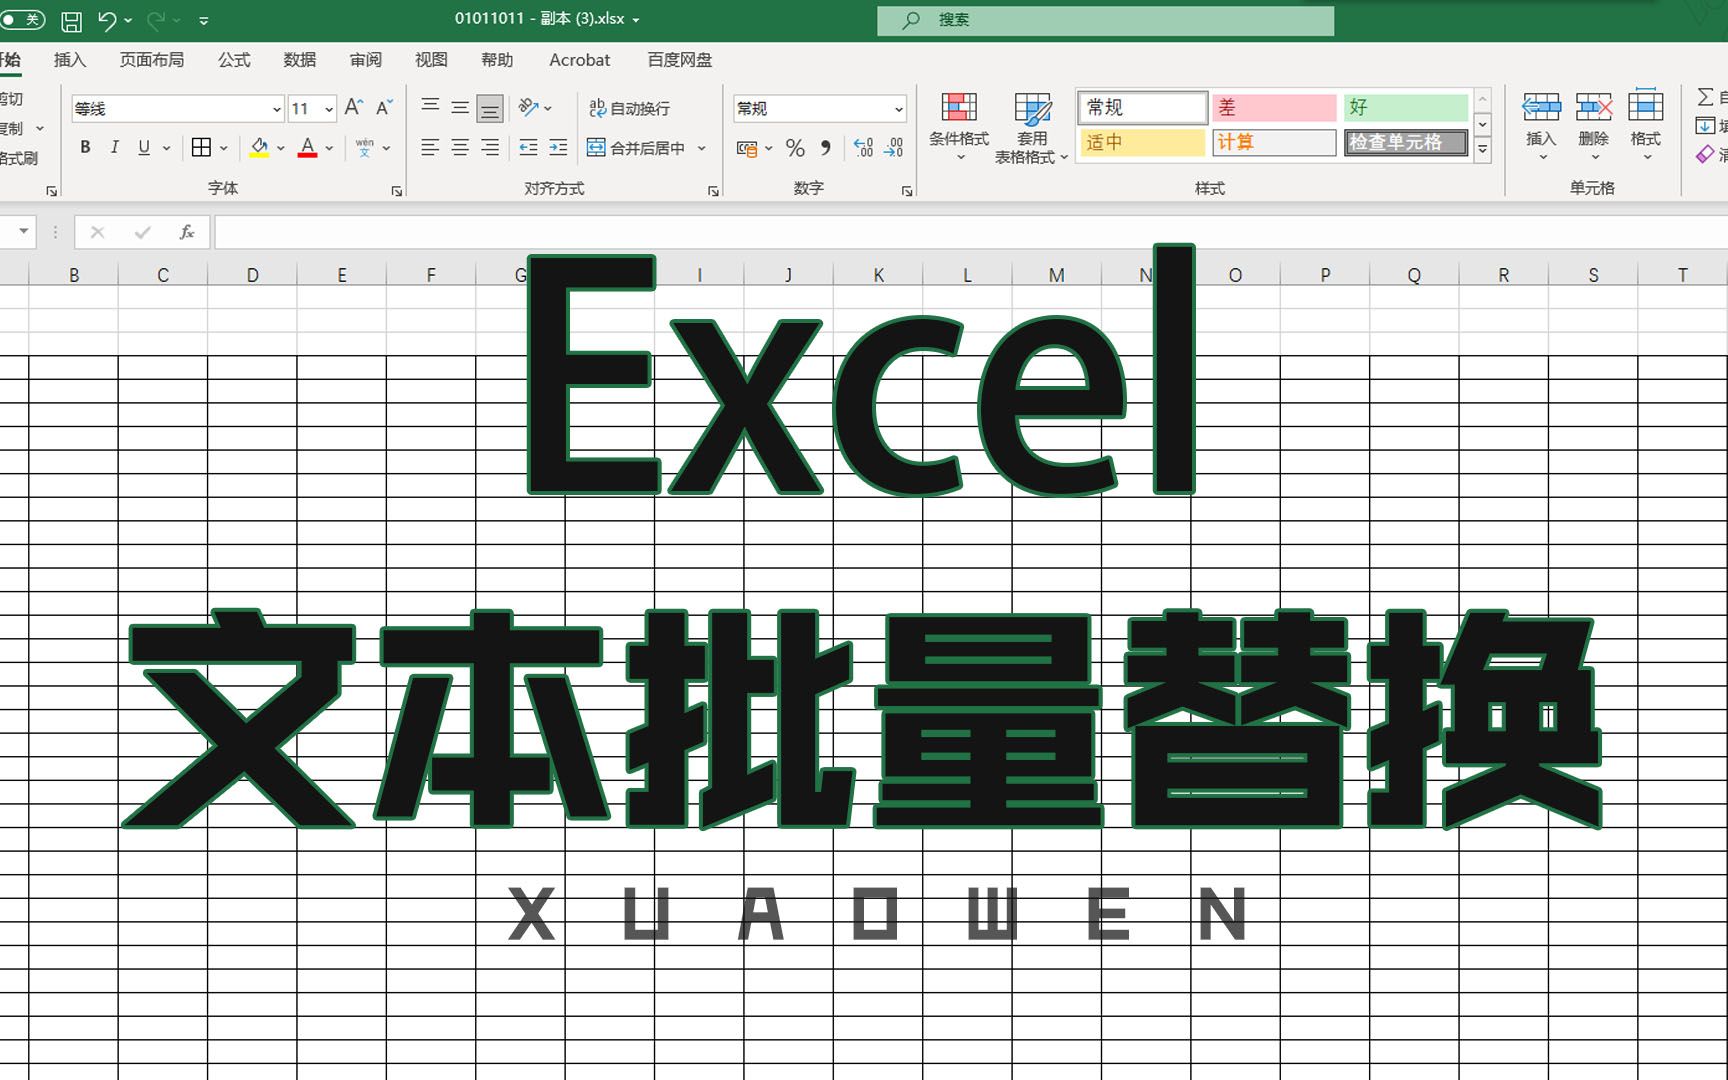1728x1080 pixels.
Task: Click the fx insert function icon
Action: click(x=186, y=233)
